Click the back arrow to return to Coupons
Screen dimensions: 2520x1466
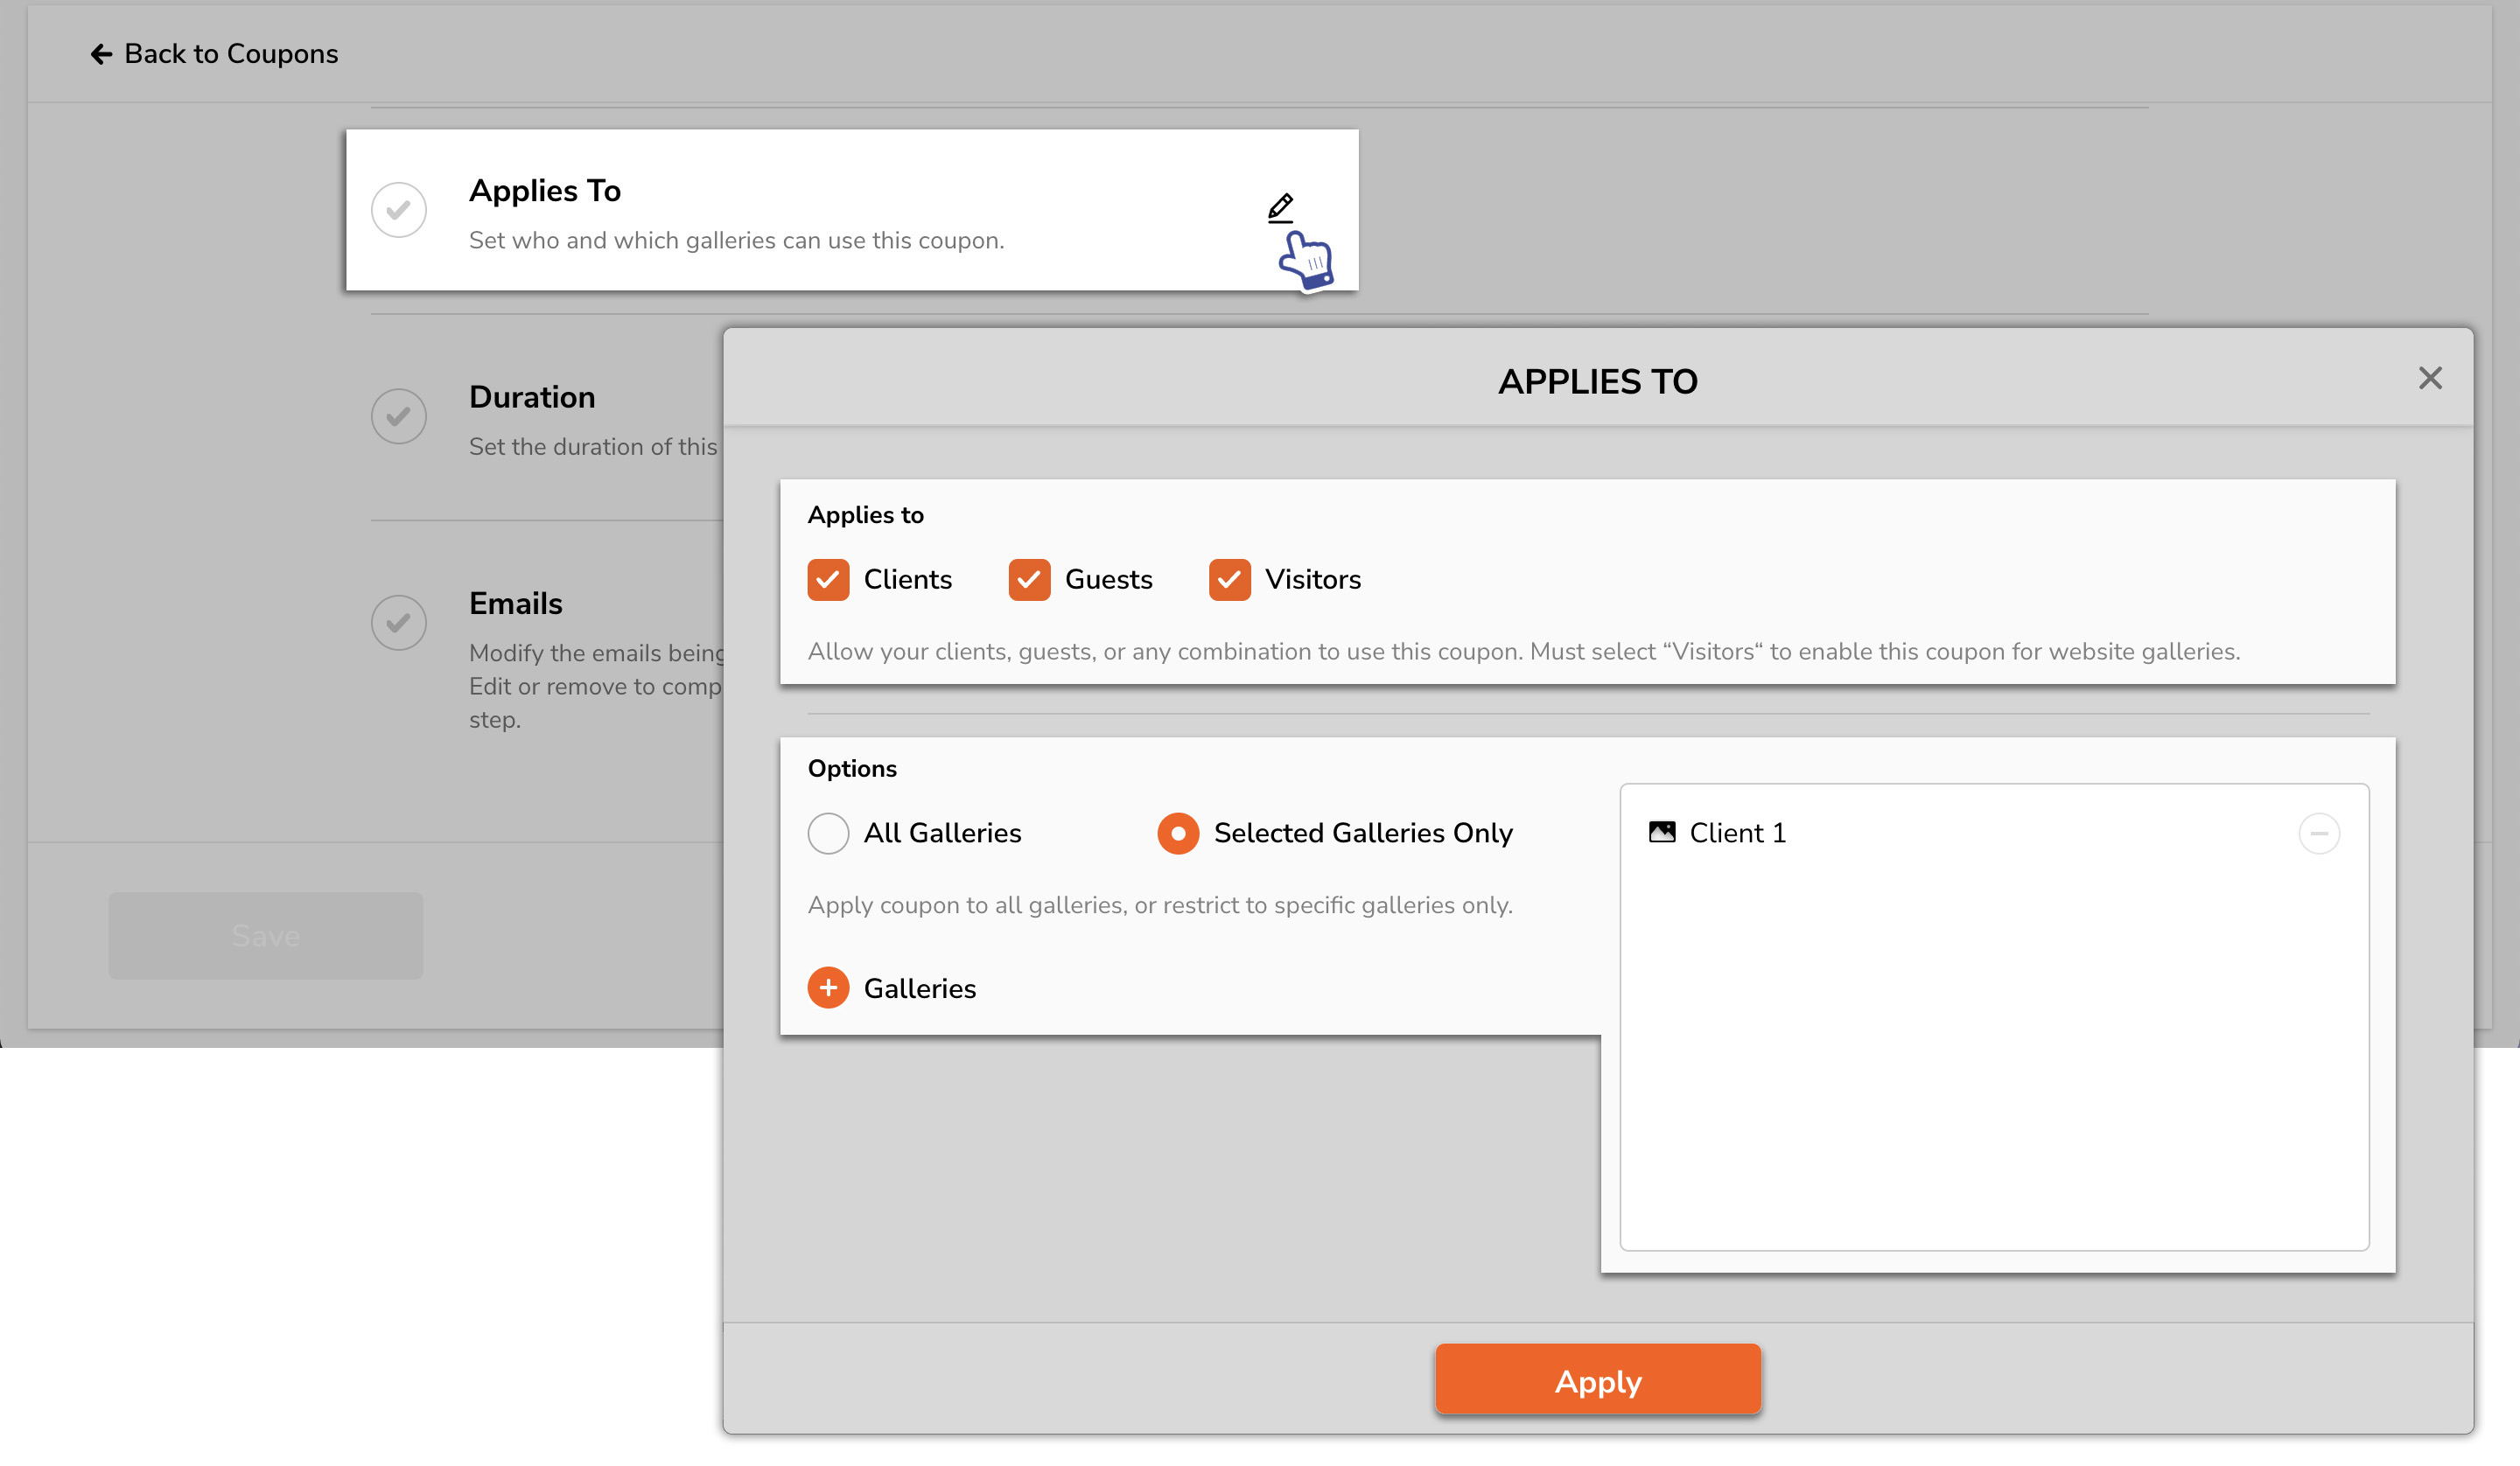pyautogui.click(x=100, y=52)
